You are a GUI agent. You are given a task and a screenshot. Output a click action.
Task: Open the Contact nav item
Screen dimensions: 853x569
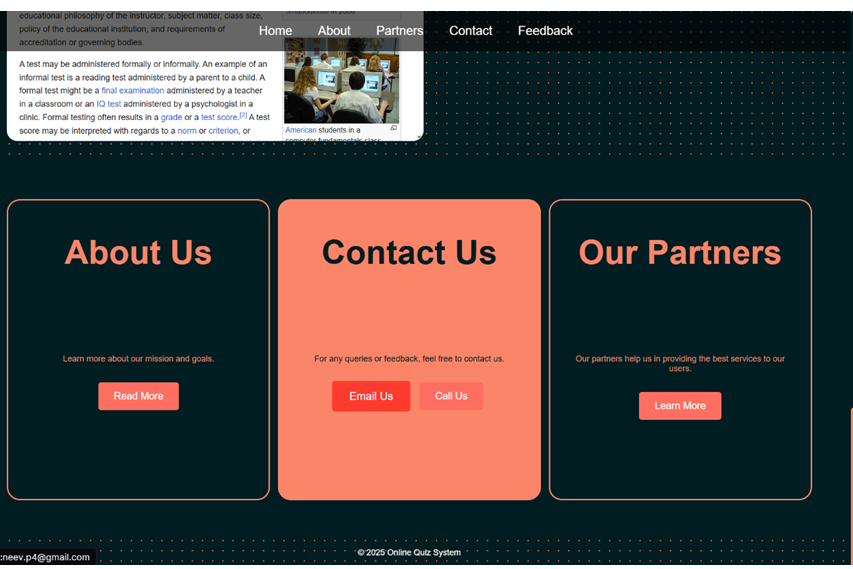(471, 31)
